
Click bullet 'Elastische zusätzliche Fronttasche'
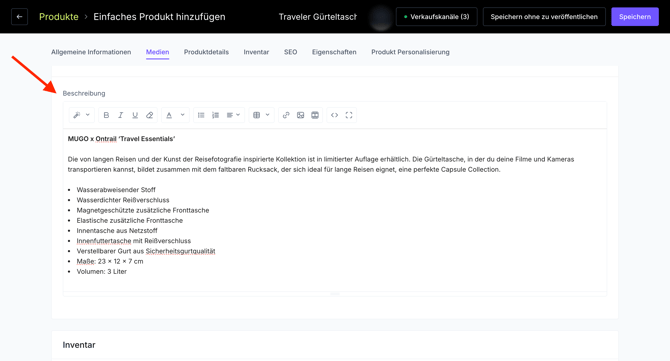coord(129,220)
